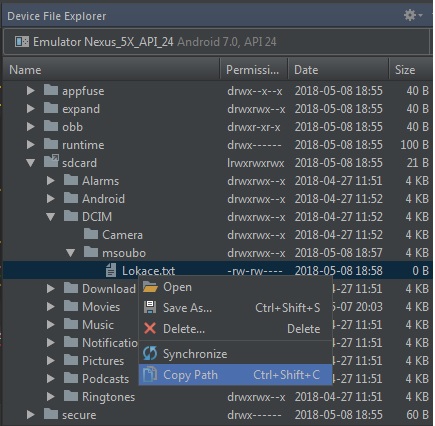Click the Lokace.txt date 2018-05-08 18:58
Image resolution: width=435 pixels, height=426 pixels.
pos(338,271)
